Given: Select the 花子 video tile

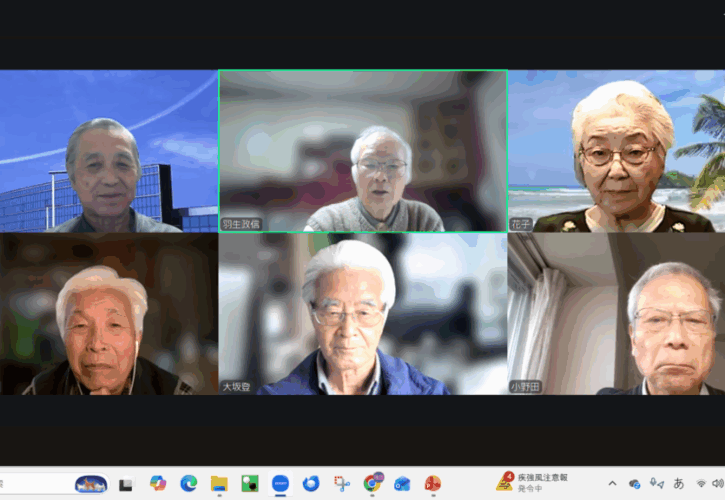Looking at the screenshot, I should (616, 151).
